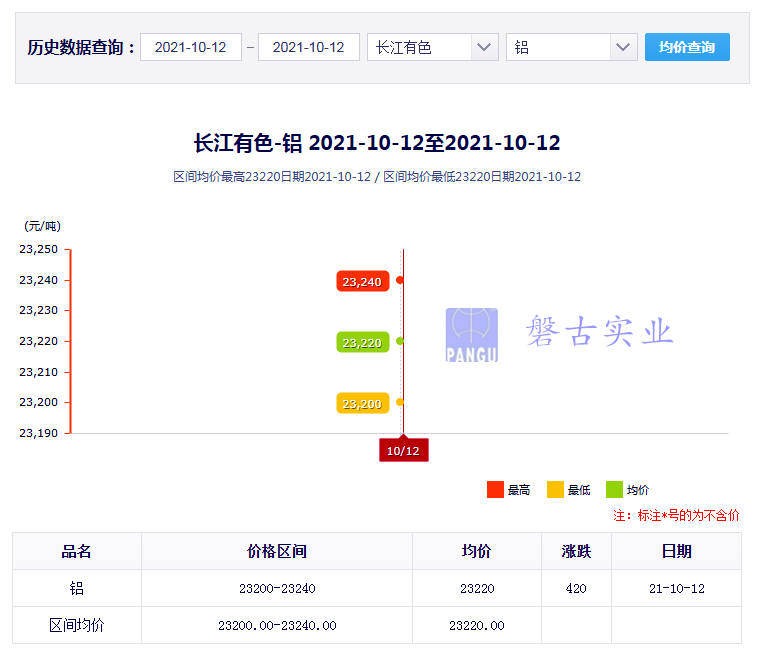Select the 价格区间 column header
Screen dimensions: 769x654
click(277, 551)
